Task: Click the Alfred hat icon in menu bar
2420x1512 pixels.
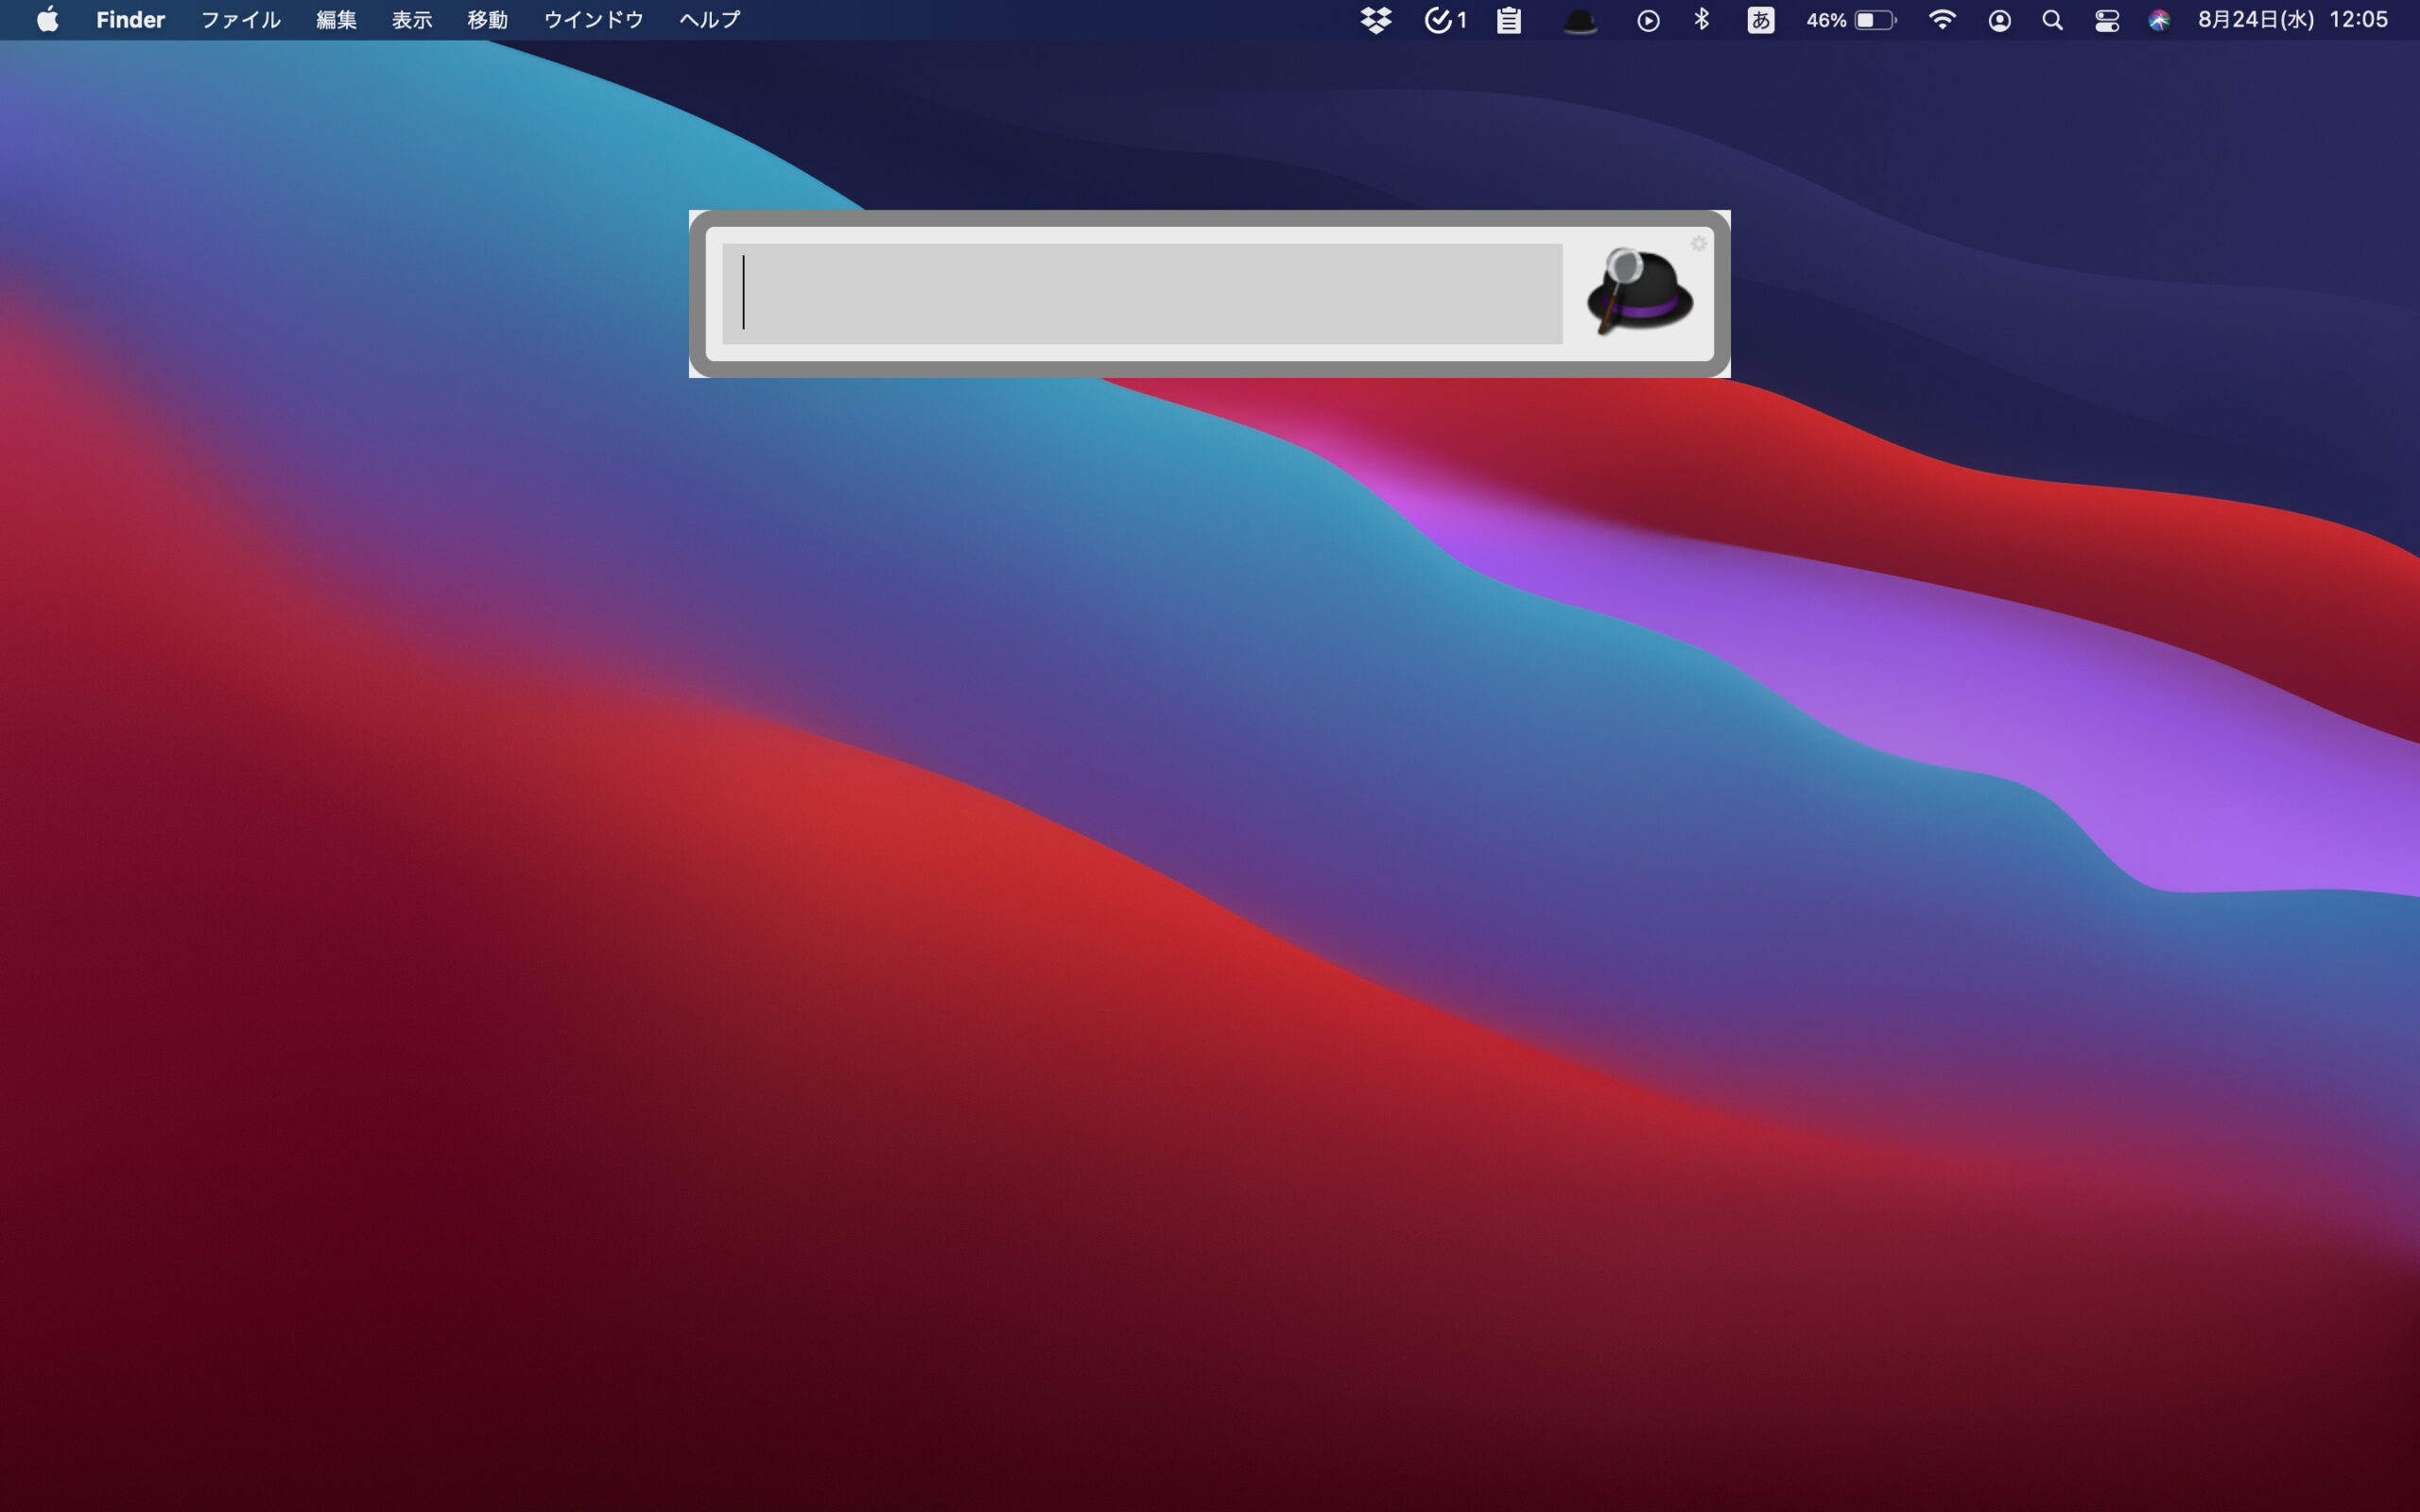Action: pos(1580,21)
